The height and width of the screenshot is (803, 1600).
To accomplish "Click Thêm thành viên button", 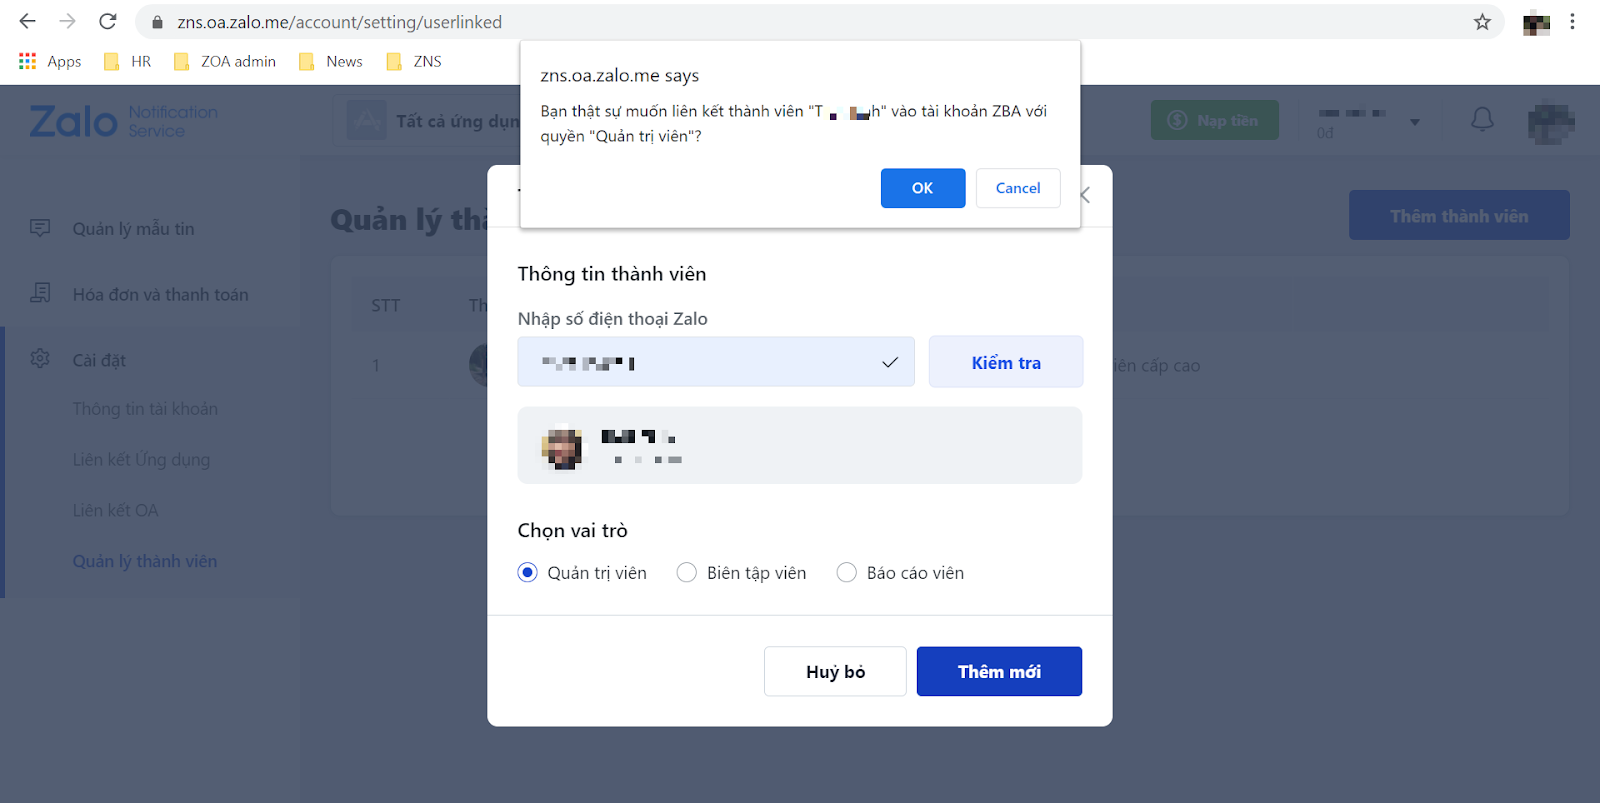I will [1459, 215].
